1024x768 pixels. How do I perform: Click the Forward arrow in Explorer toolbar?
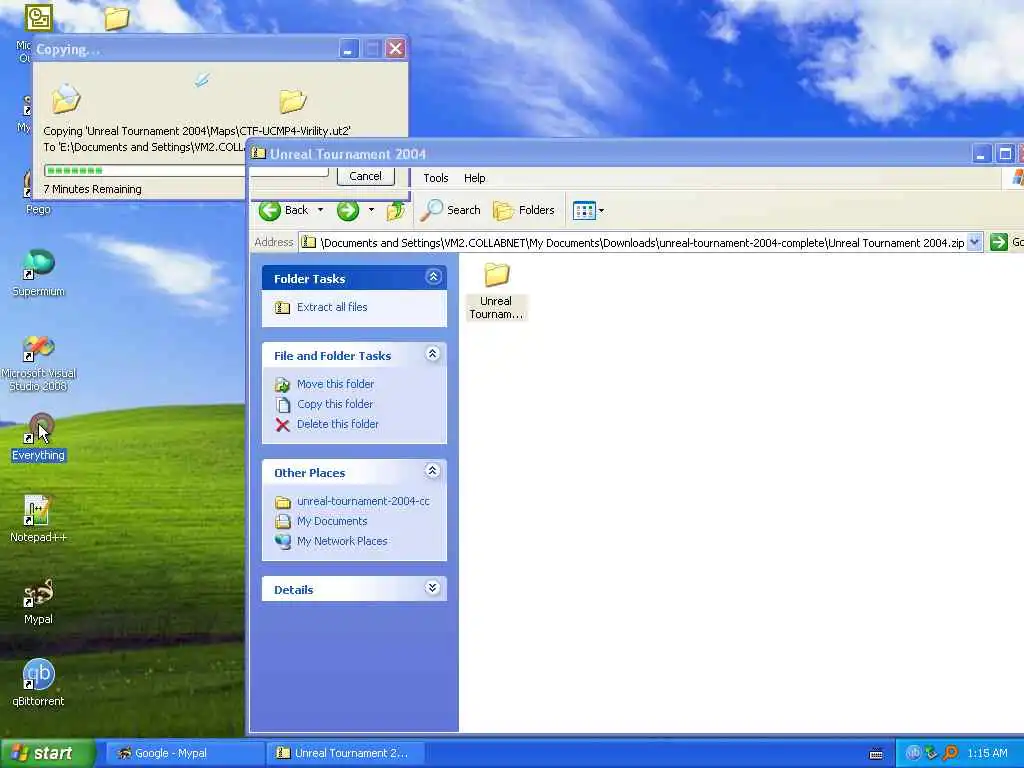pos(348,210)
